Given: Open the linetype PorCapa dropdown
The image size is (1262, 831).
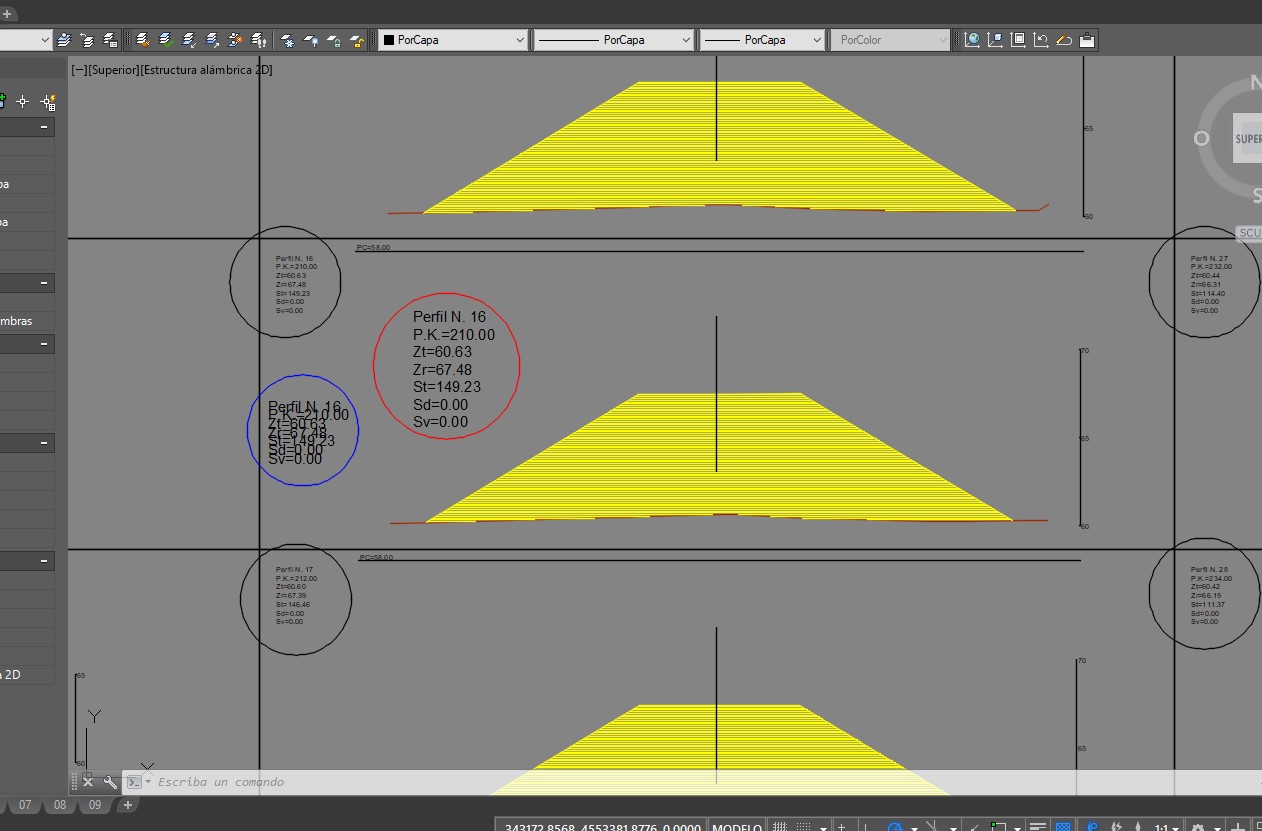Looking at the screenshot, I should click(x=614, y=40).
